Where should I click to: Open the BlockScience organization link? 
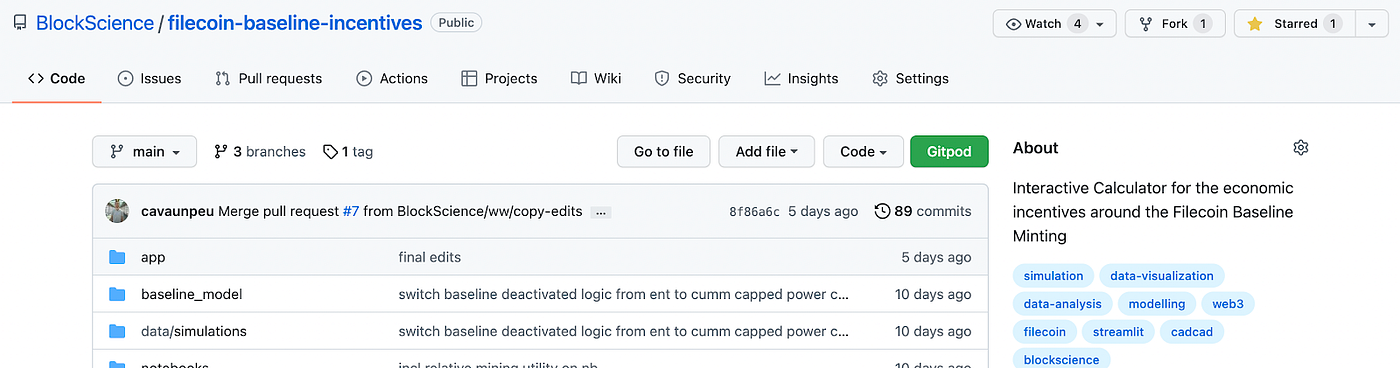coord(95,23)
